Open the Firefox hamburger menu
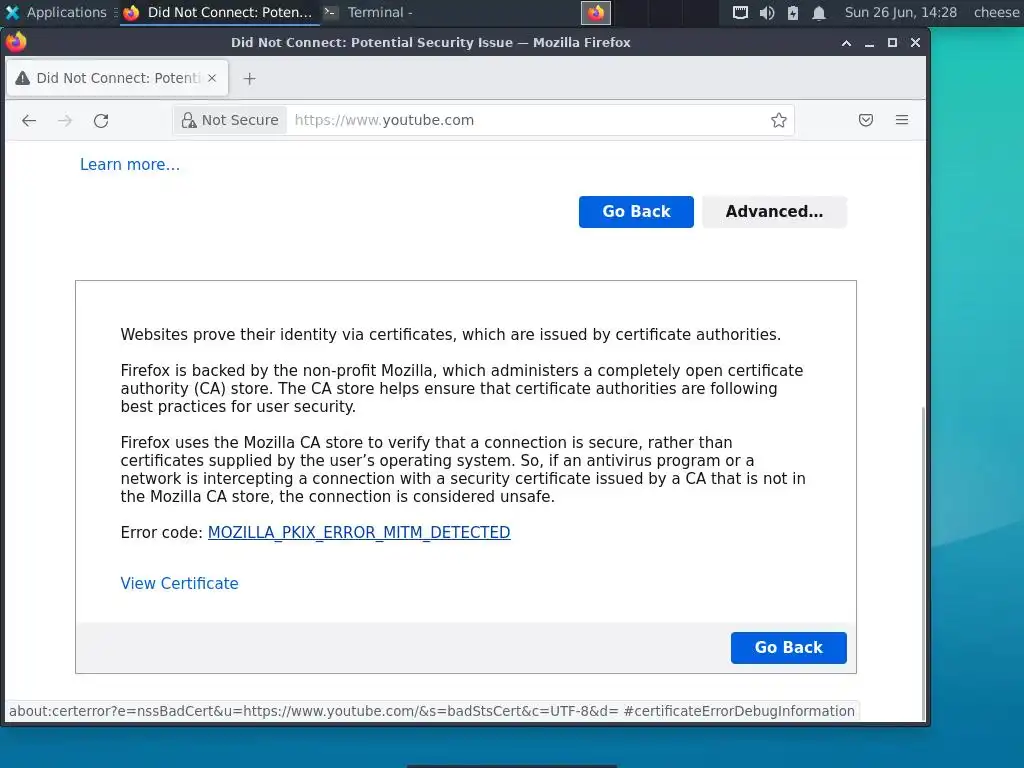Image resolution: width=1024 pixels, height=768 pixels. (902, 120)
